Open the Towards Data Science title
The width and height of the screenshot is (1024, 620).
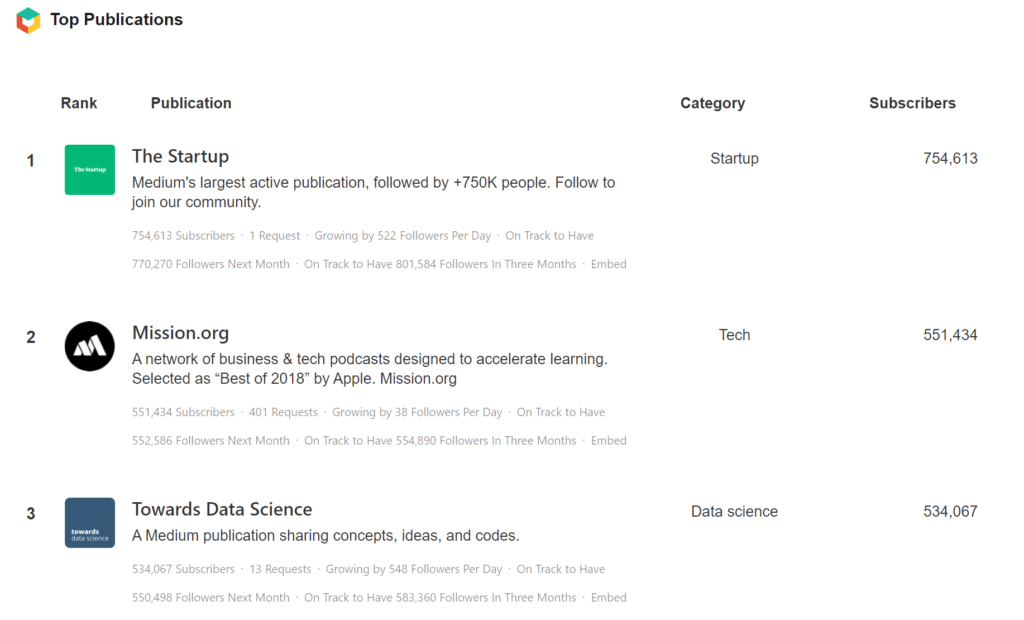[222, 509]
